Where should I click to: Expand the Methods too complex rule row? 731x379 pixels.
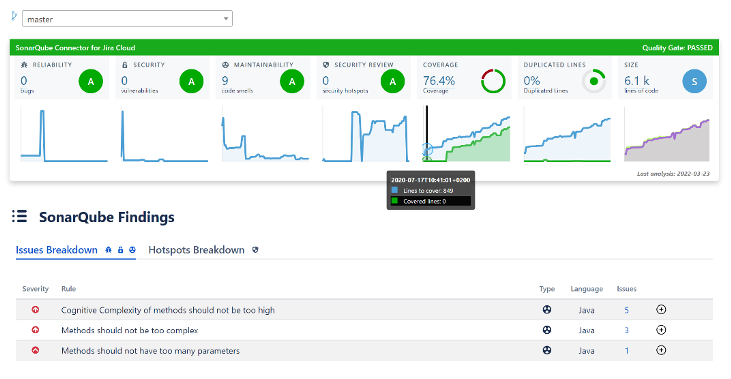point(661,330)
